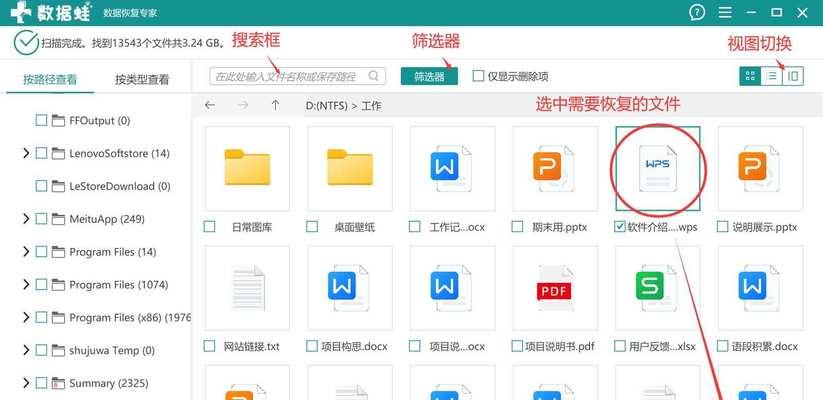Select the 项目说...ocx file icon

[452, 288]
